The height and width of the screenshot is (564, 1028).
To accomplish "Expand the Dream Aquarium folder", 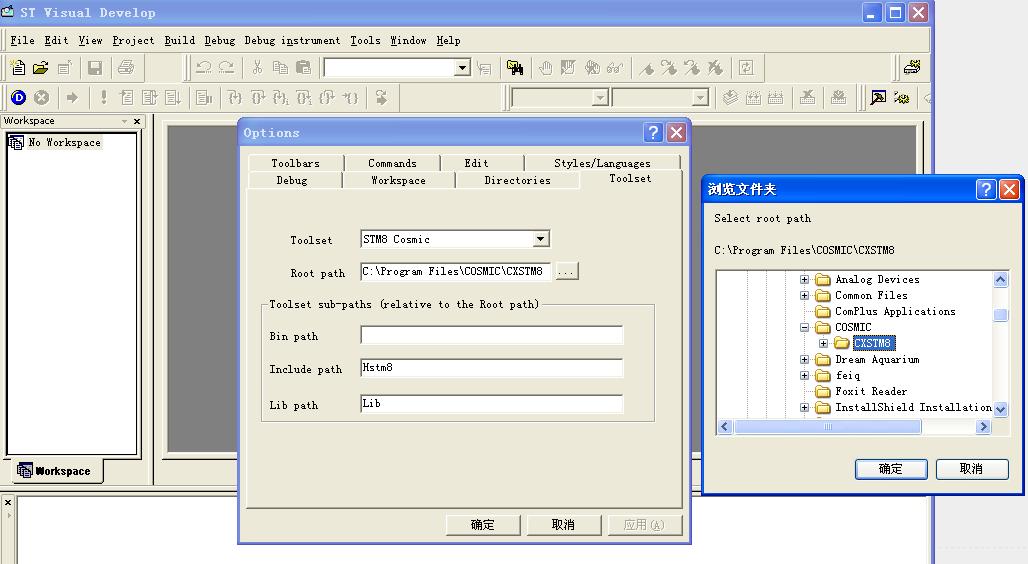I will pos(804,359).
